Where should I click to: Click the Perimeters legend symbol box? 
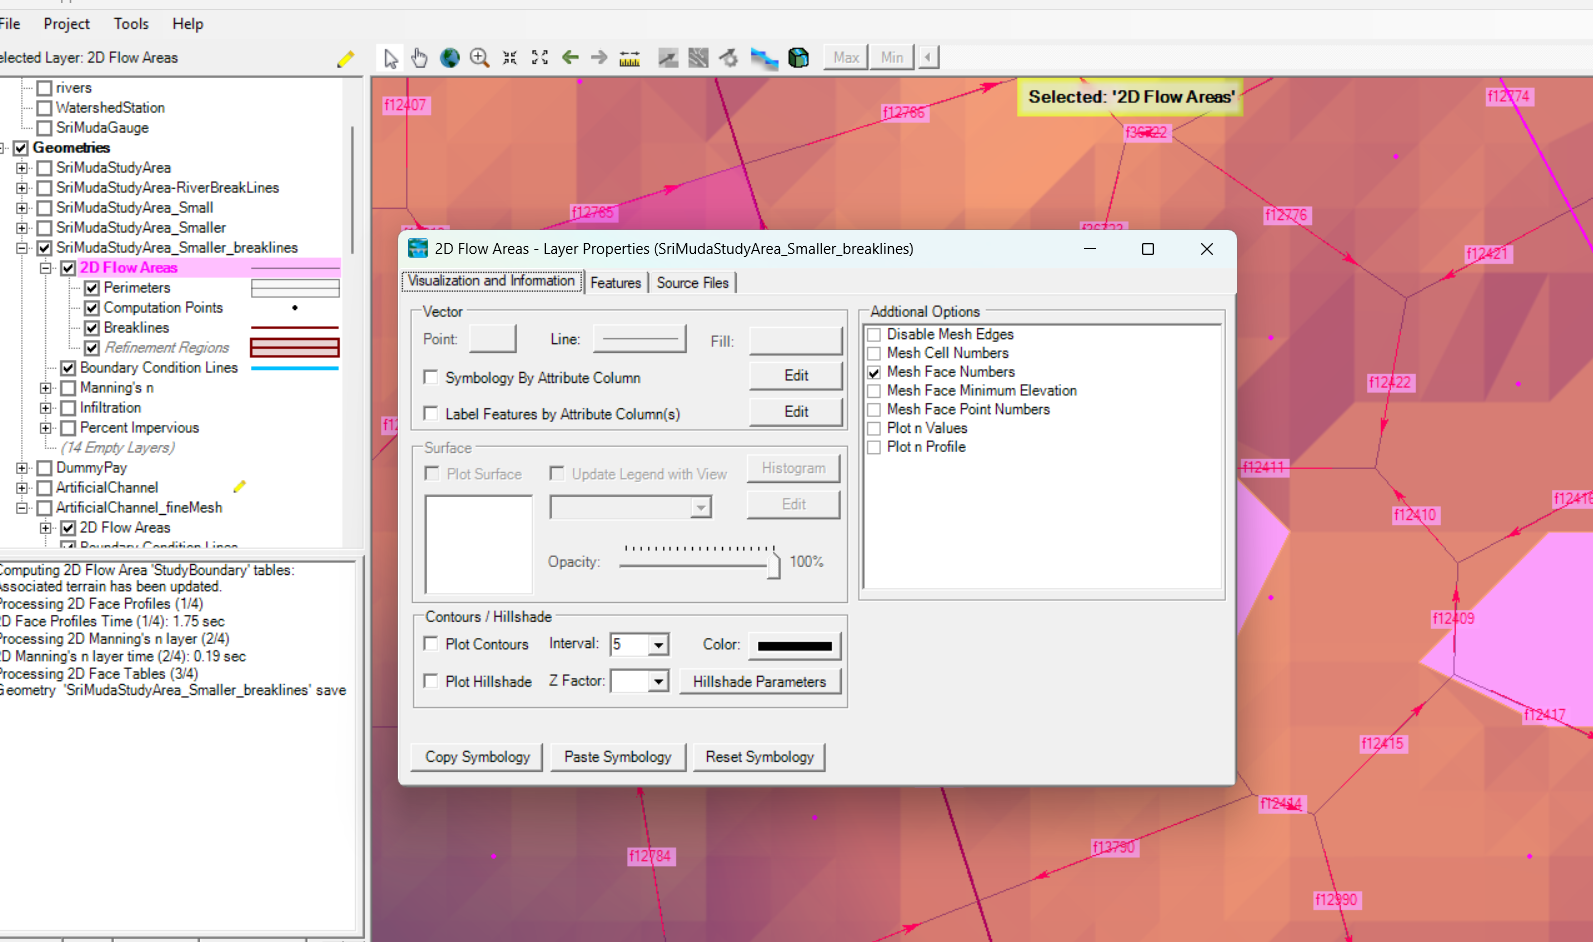pyautogui.click(x=295, y=288)
